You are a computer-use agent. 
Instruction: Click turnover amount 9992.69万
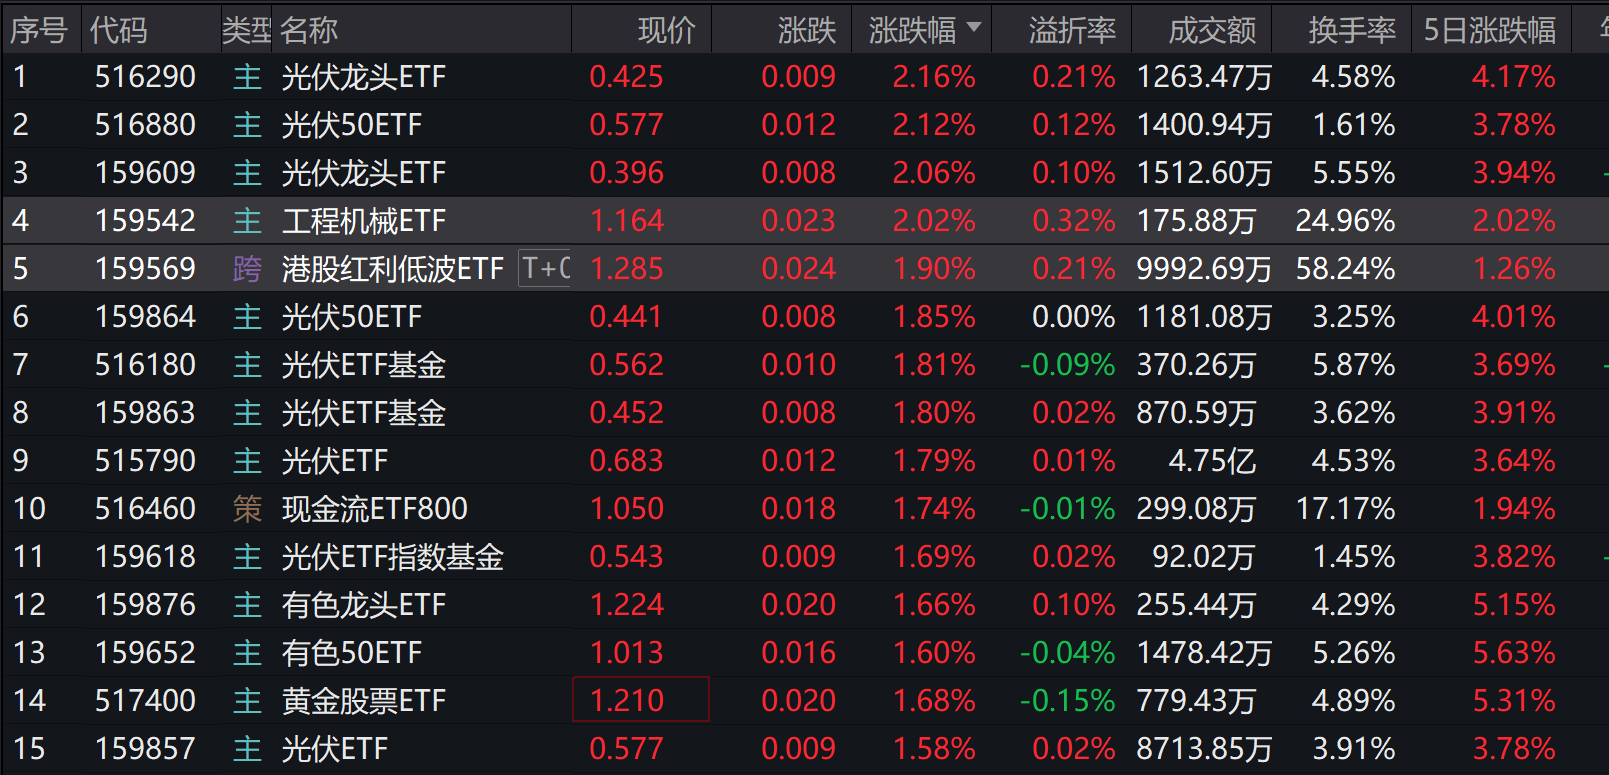tap(1204, 269)
